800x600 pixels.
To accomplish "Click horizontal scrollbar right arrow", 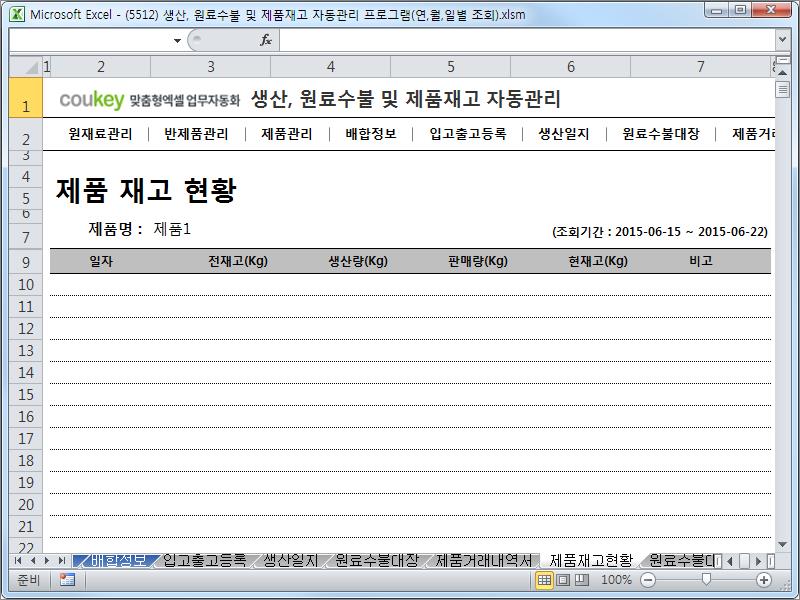I will [x=759, y=561].
